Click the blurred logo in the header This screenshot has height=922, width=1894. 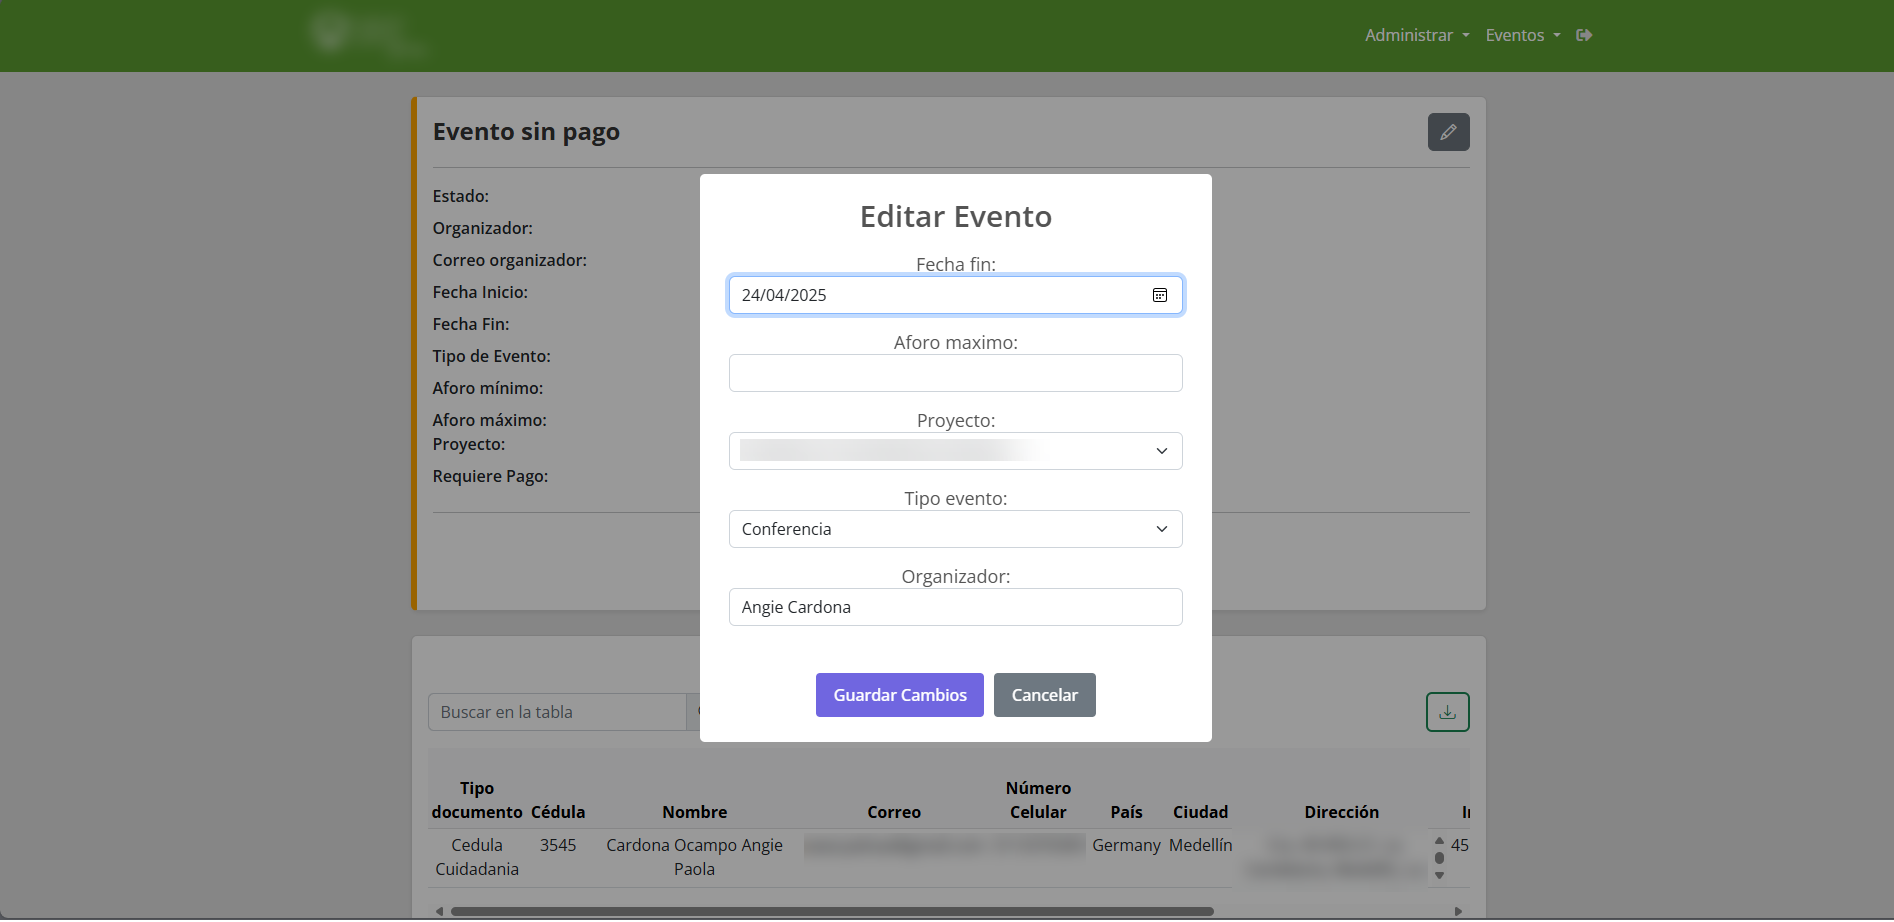[x=365, y=35]
